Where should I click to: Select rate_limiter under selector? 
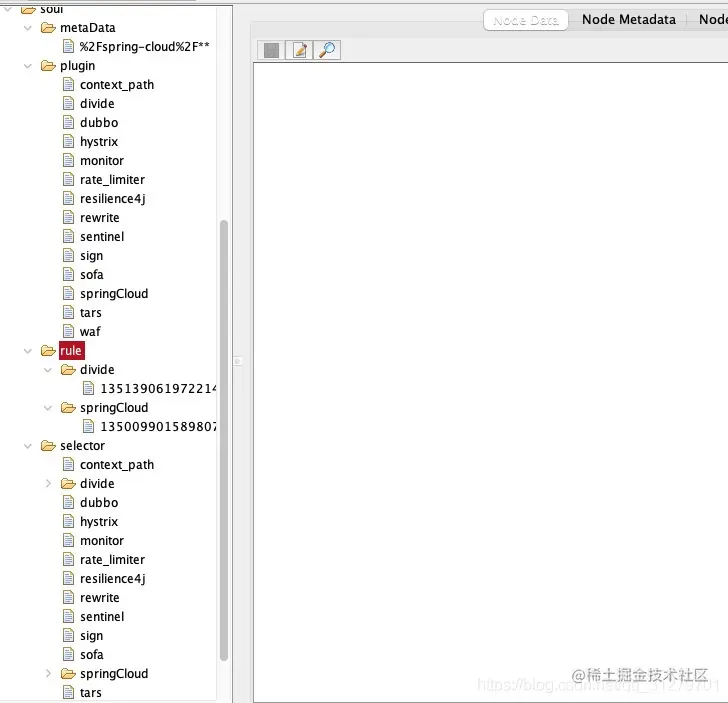coord(112,560)
